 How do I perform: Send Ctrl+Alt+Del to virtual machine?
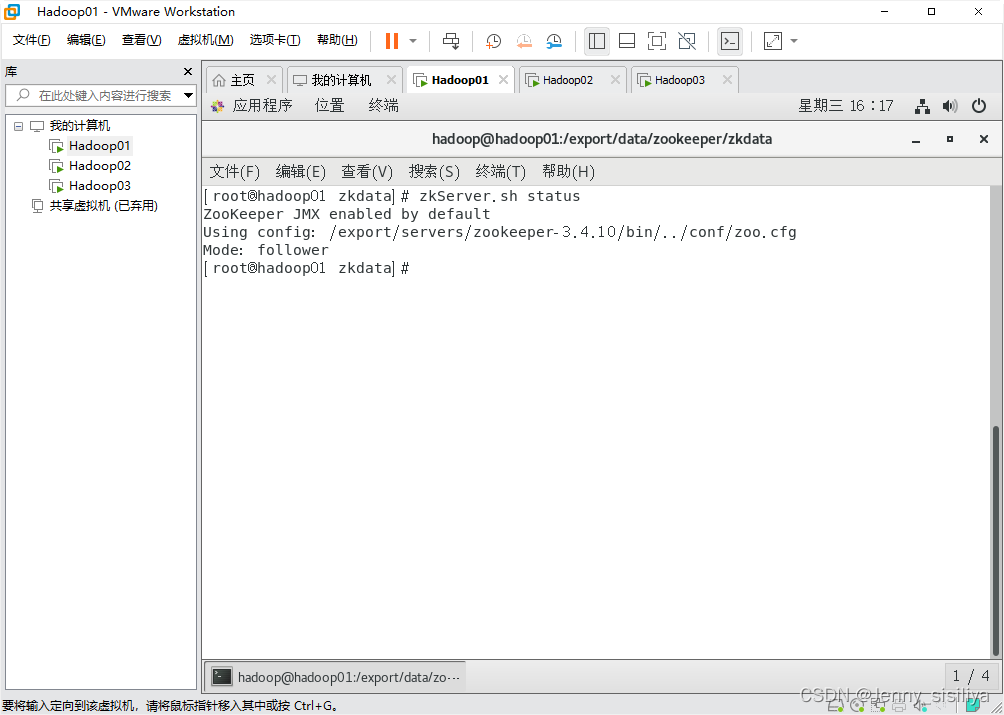point(451,41)
